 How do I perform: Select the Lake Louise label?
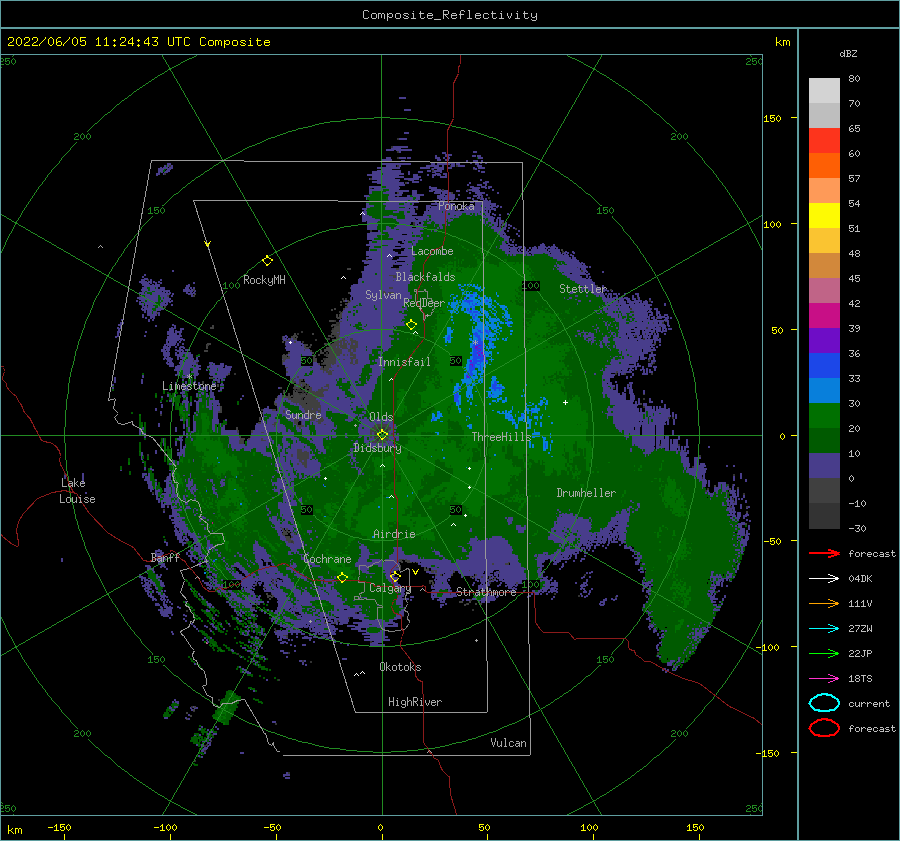click(77, 491)
